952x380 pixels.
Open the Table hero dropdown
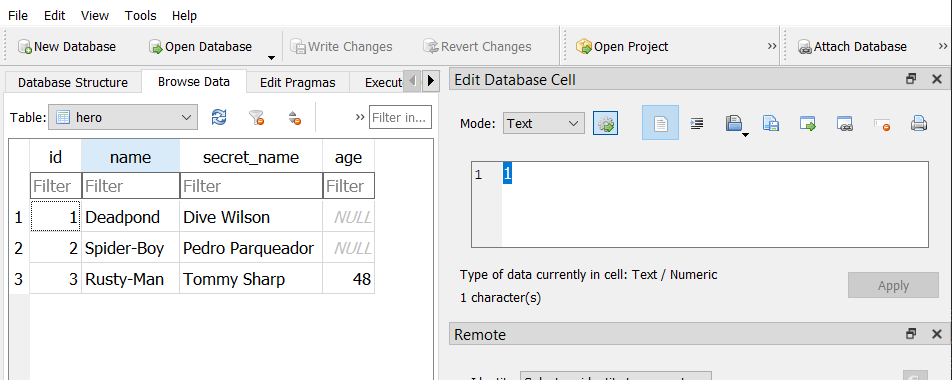tap(123, 118)
